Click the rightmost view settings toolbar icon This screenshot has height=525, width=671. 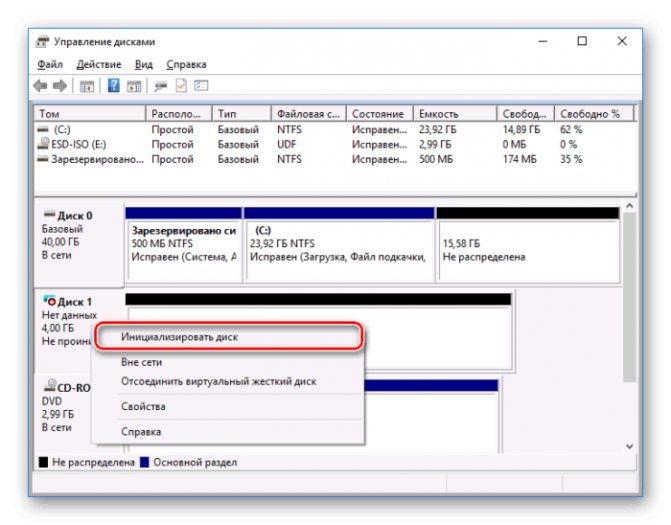tap(201, 86)
